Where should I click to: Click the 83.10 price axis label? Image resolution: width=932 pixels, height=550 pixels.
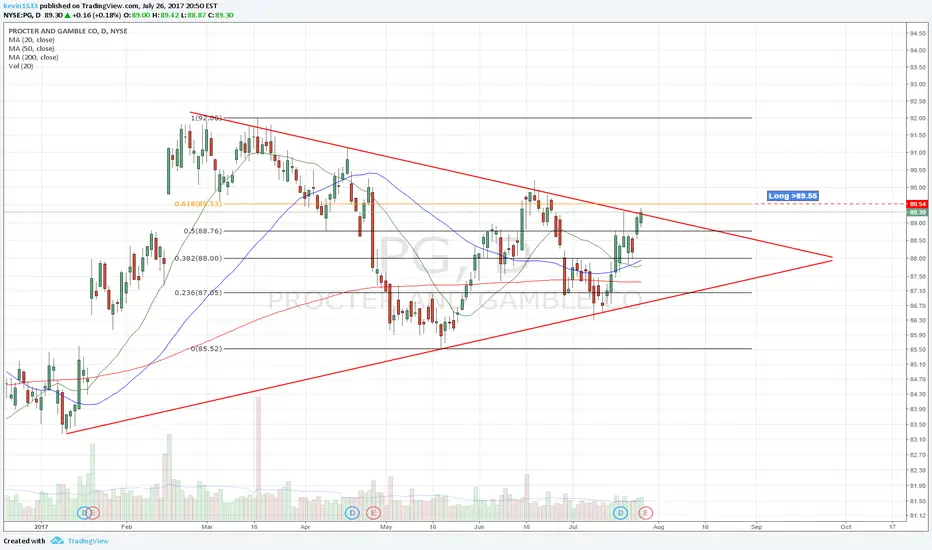[x=917, y=440]
